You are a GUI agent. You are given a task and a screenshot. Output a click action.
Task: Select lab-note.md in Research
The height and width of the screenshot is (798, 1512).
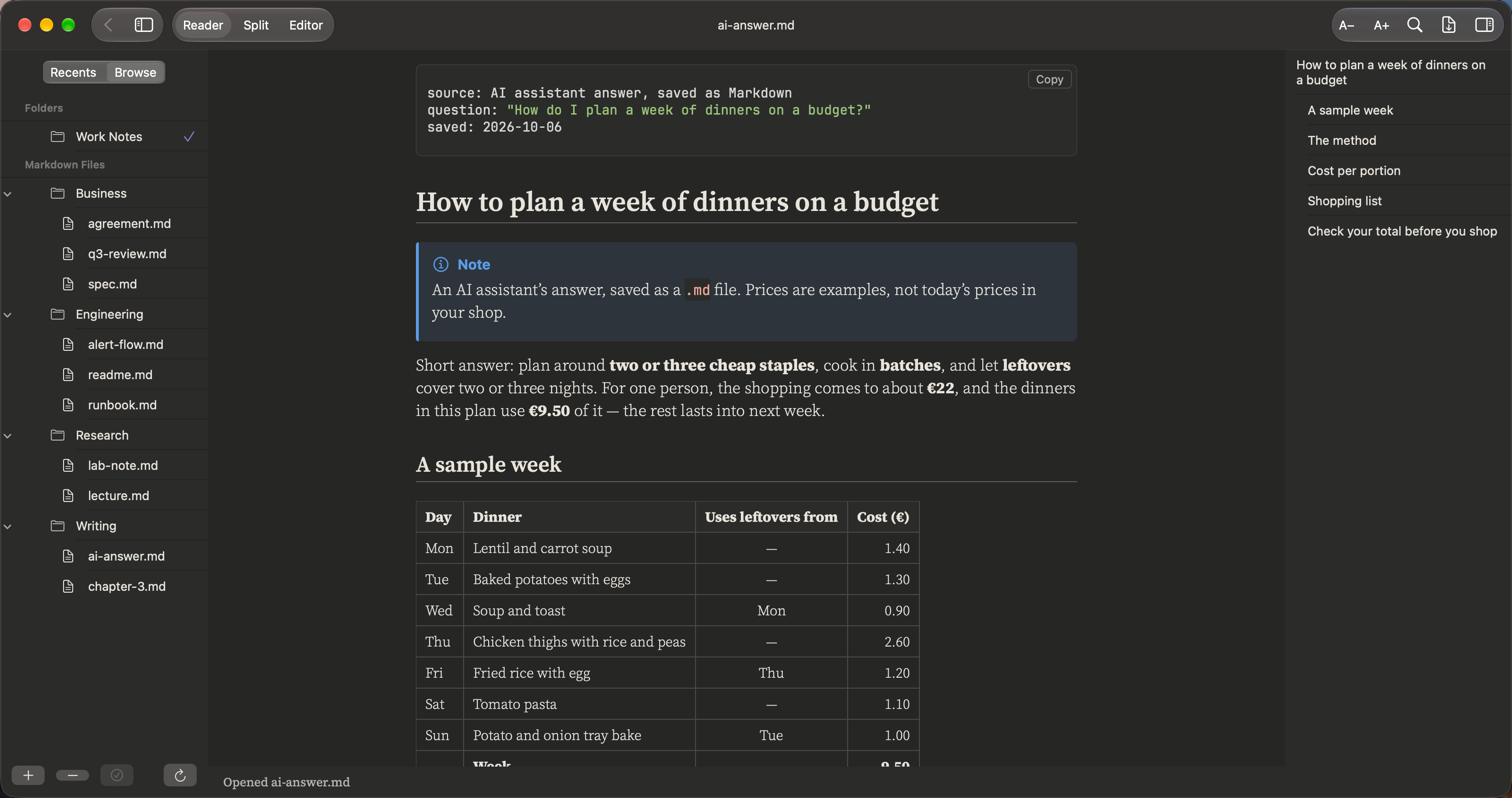point(123,466)
